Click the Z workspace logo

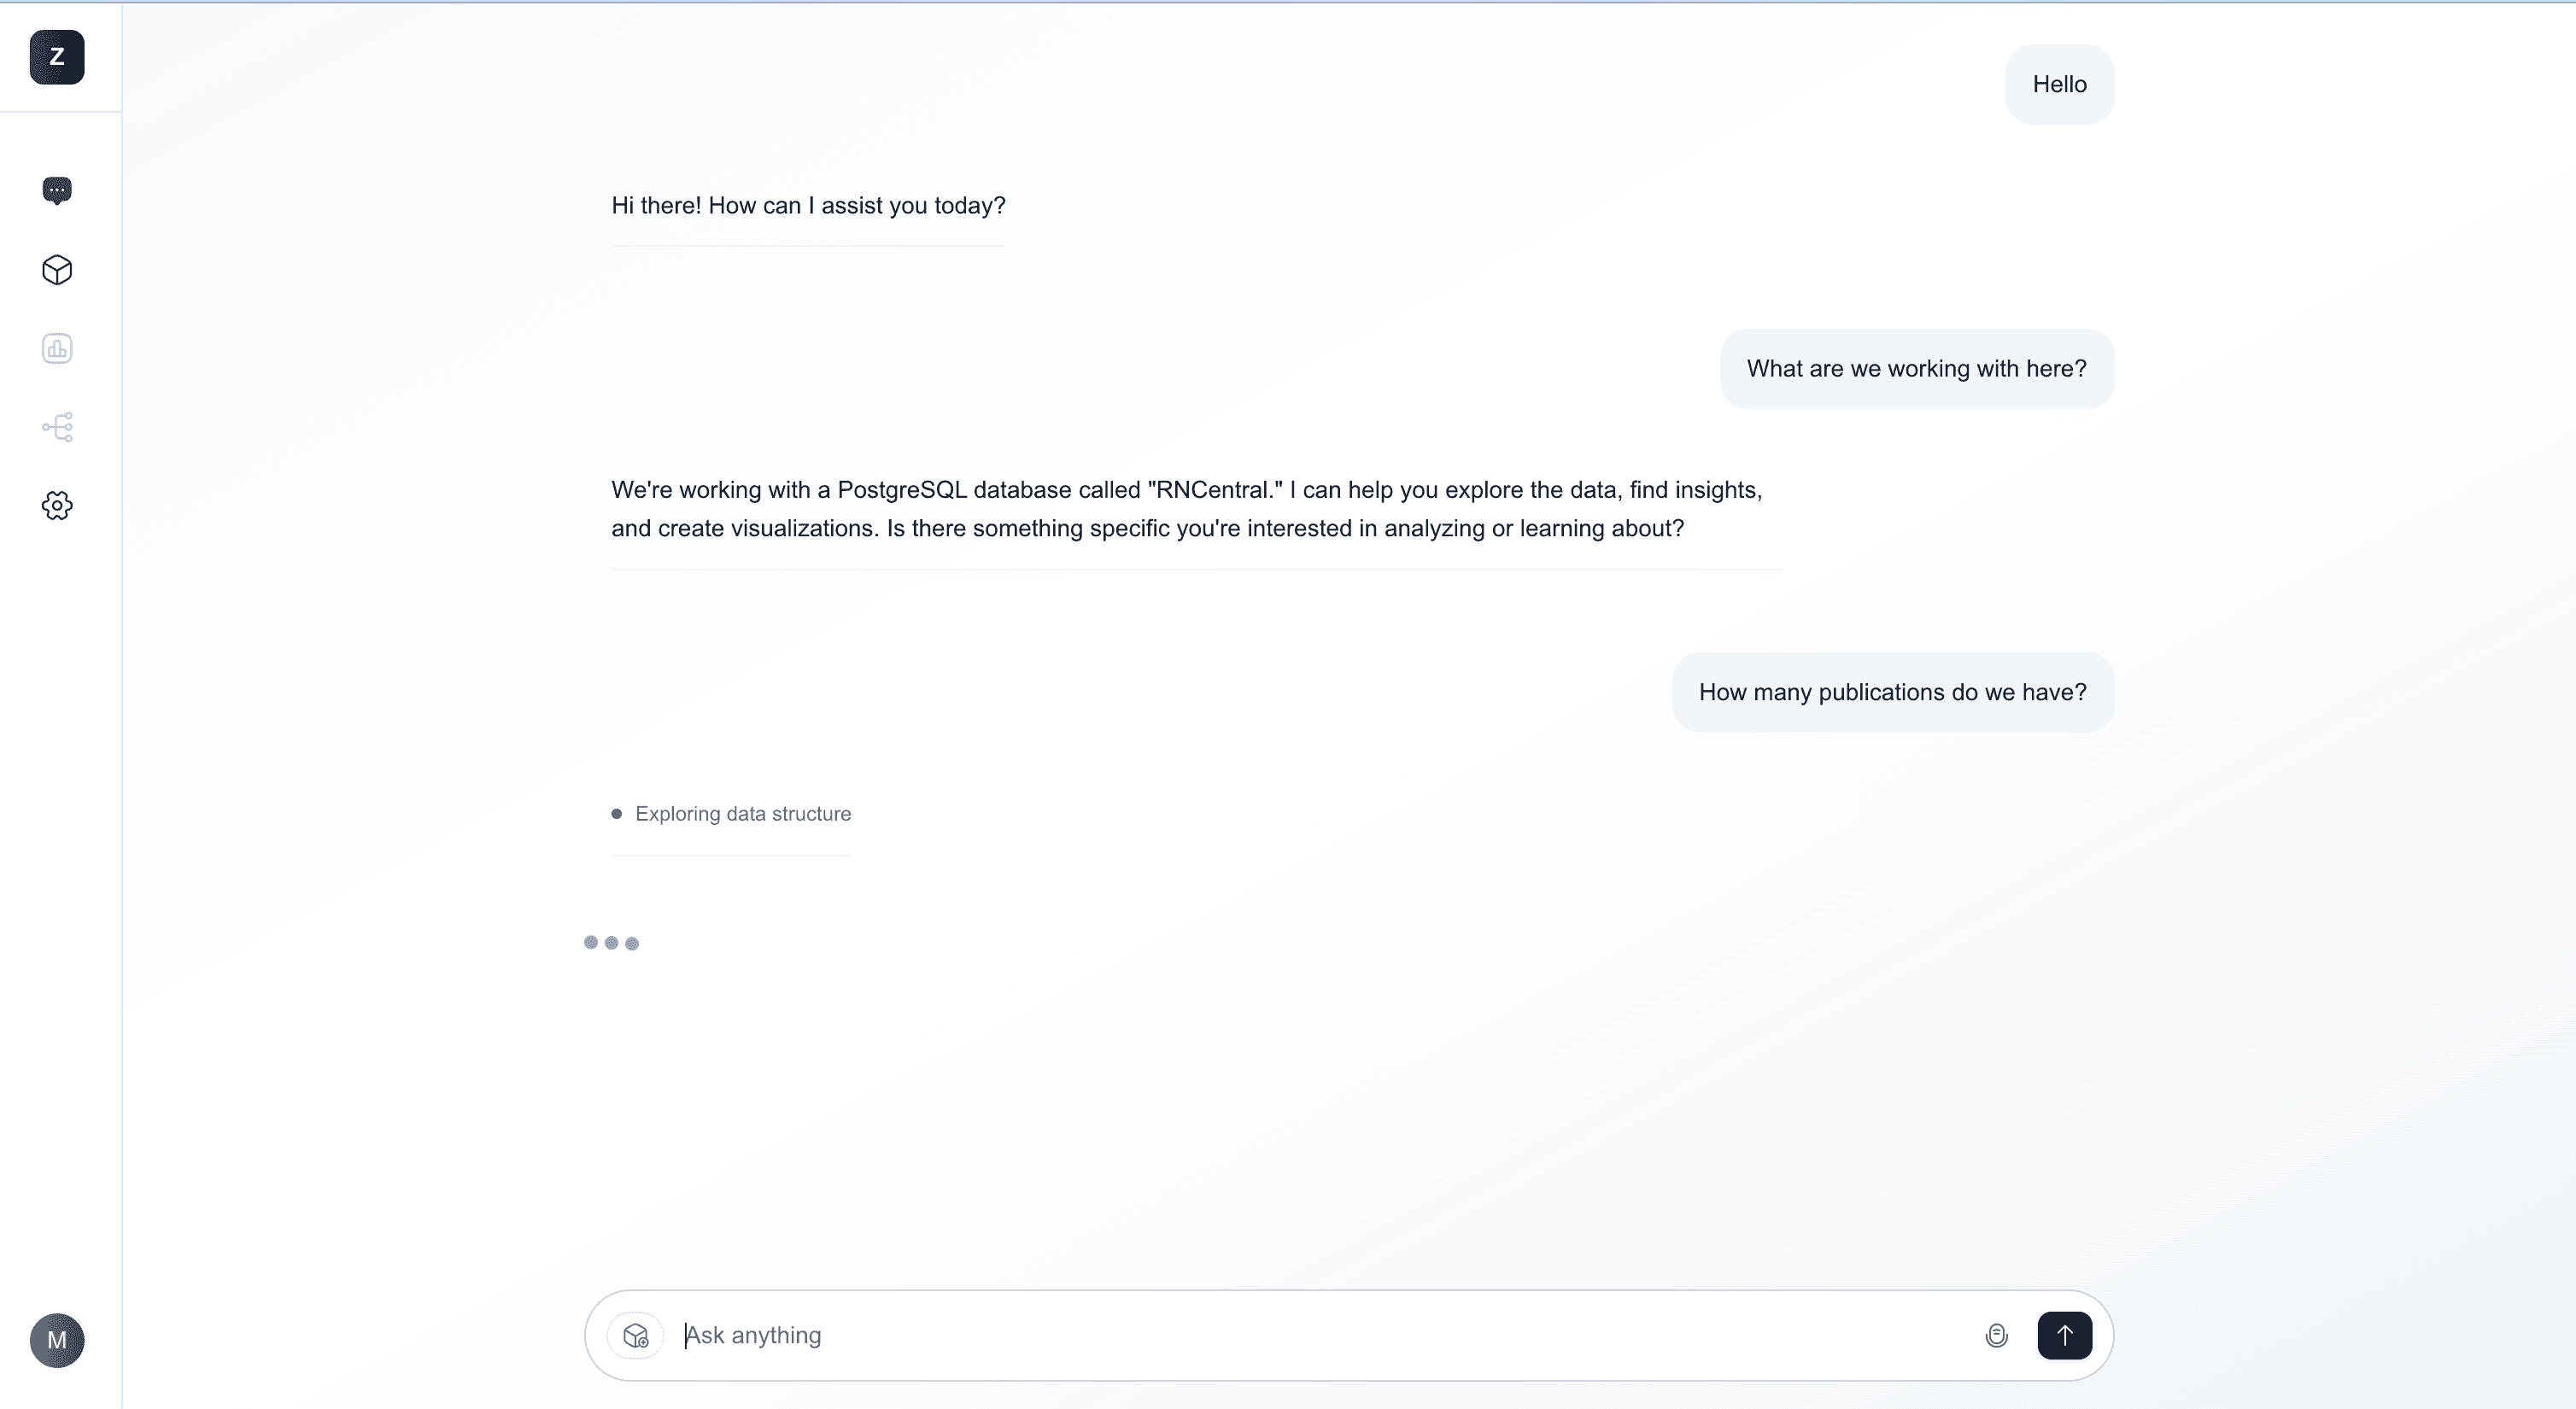click(x=56, y=57)
